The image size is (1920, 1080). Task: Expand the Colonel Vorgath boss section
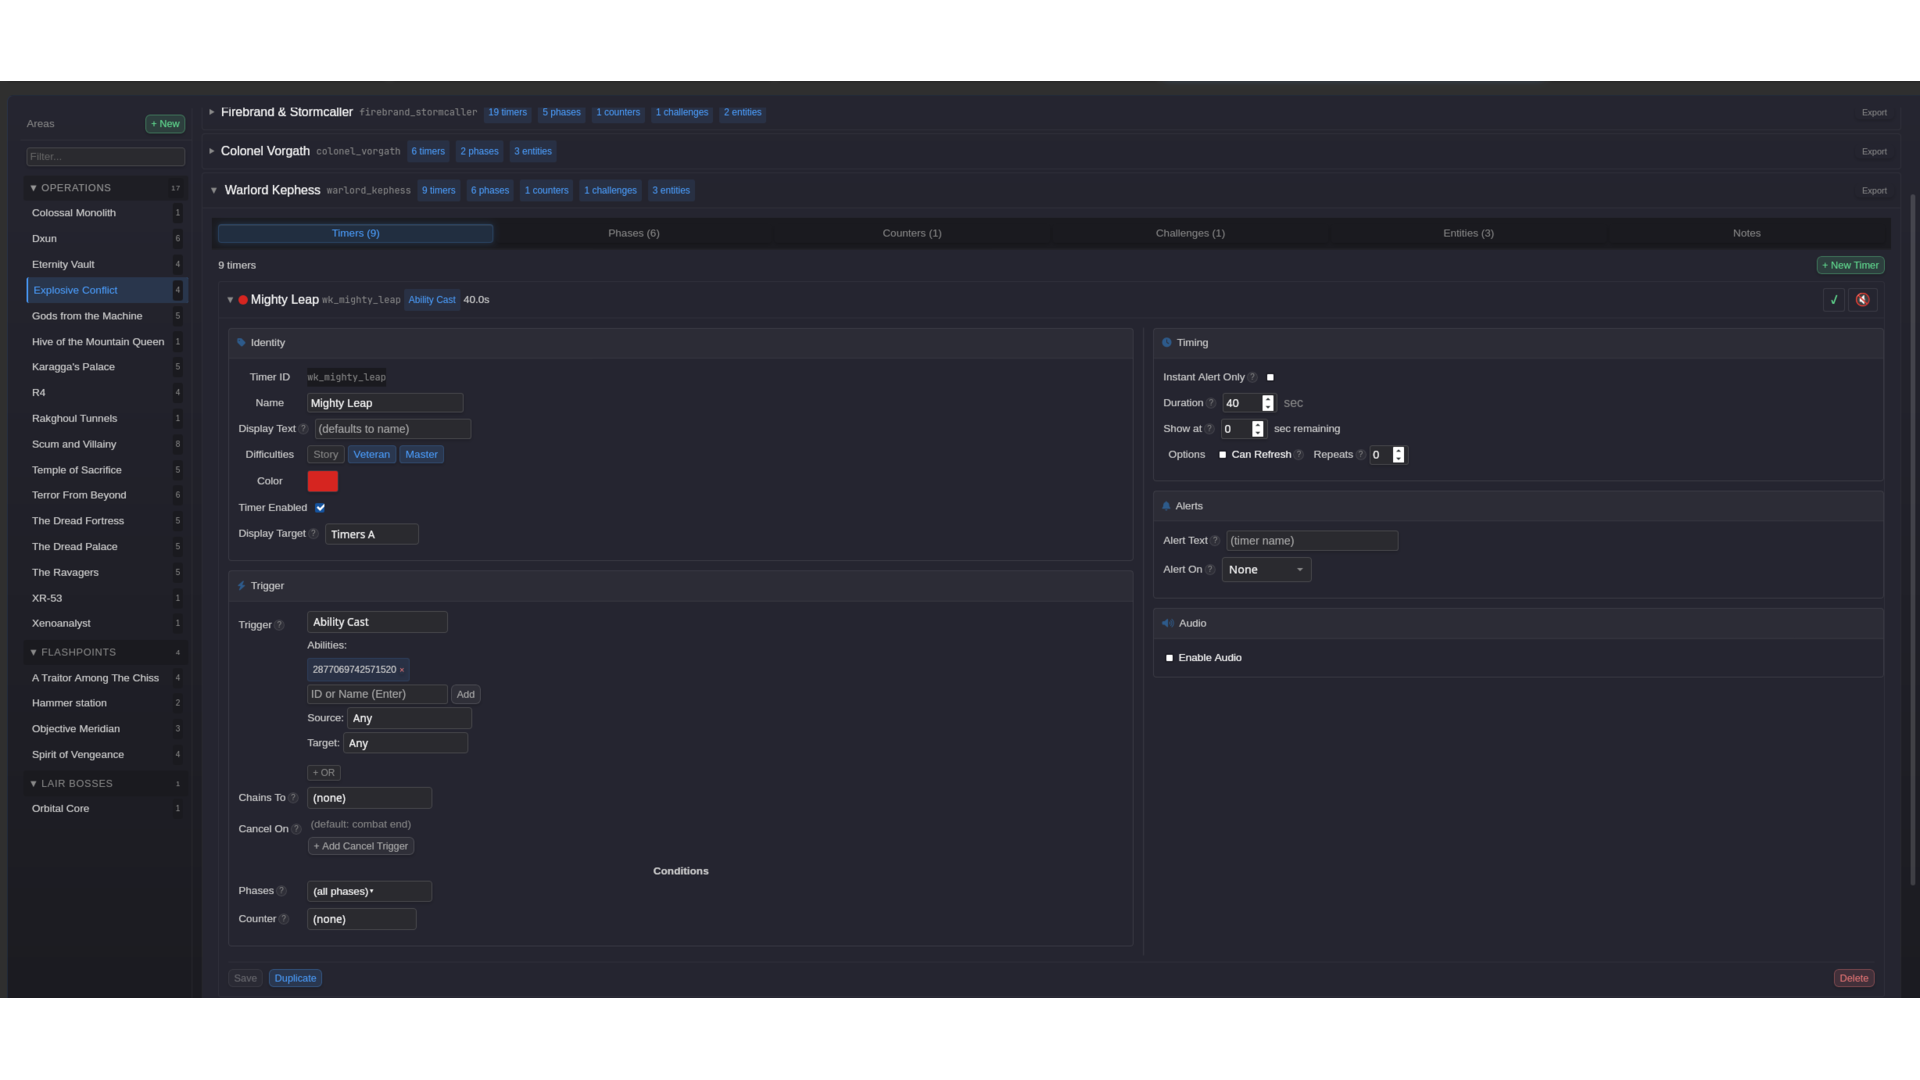tap(211, 151)
